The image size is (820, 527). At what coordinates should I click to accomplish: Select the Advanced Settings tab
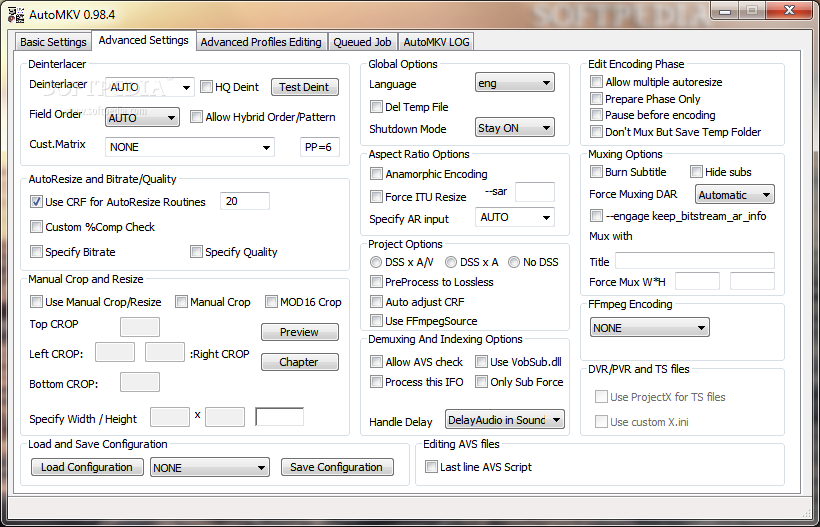click(144, 40)
